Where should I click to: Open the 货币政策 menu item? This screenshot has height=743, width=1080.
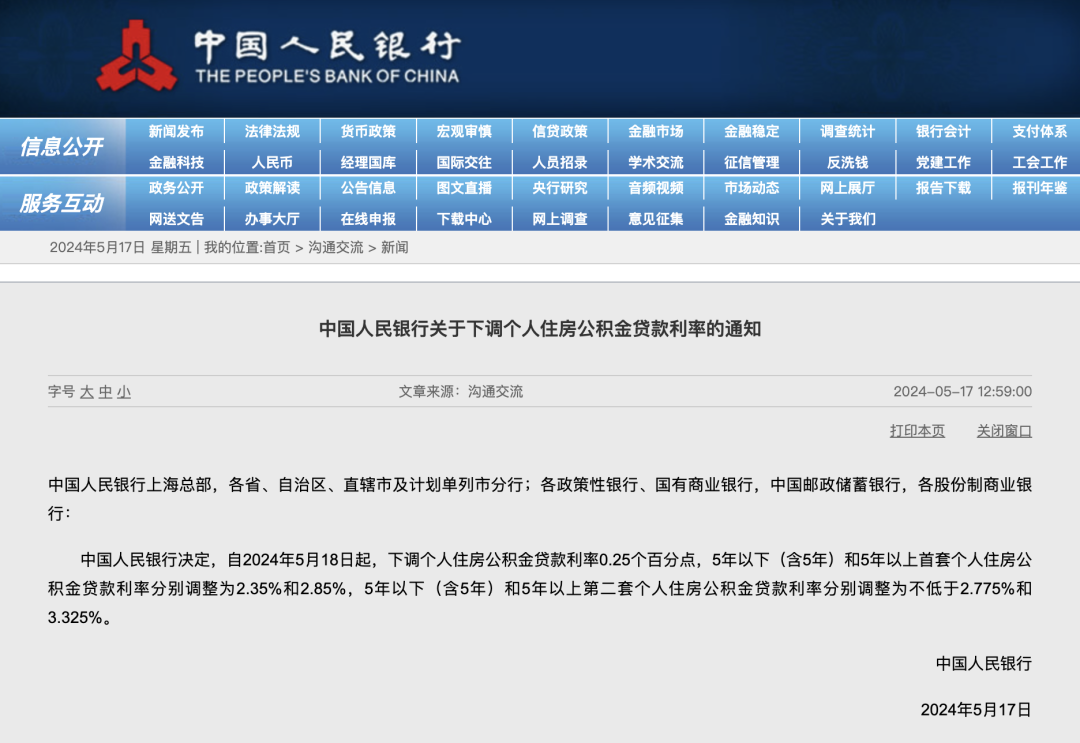coord(369,131)
